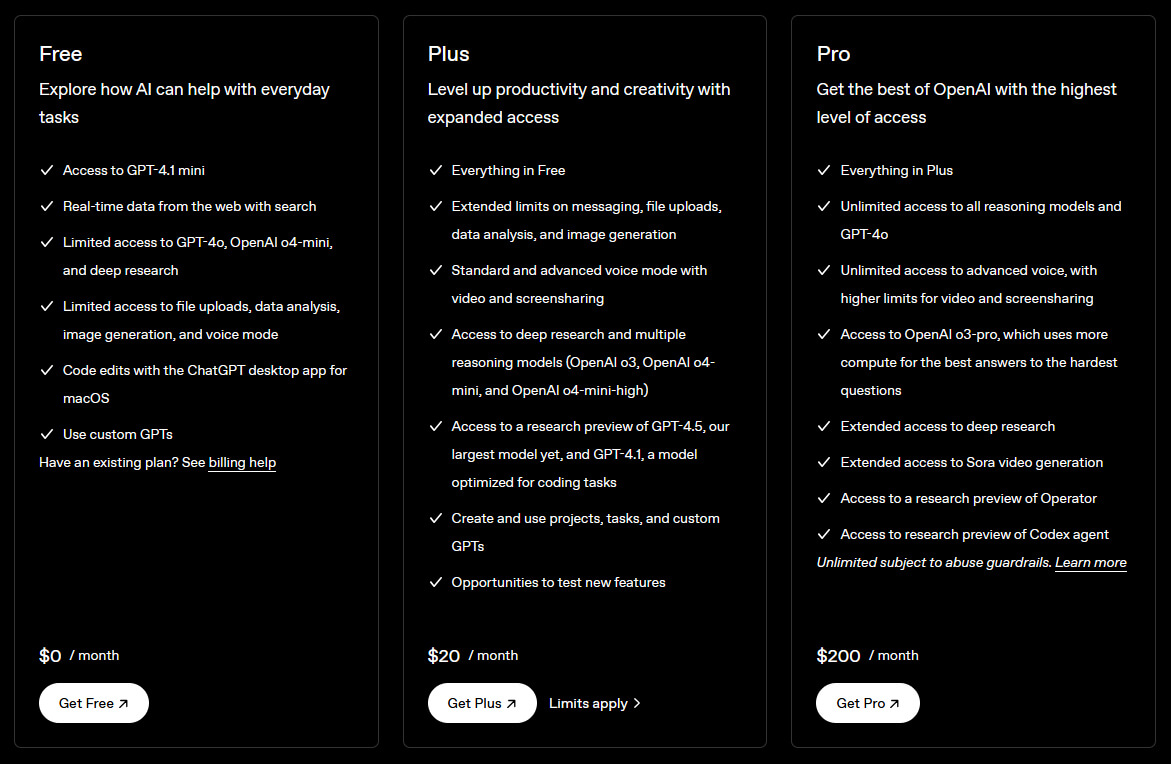
Task: Click checkmark next to Use custom GPTs
Action: pos(47,435)
